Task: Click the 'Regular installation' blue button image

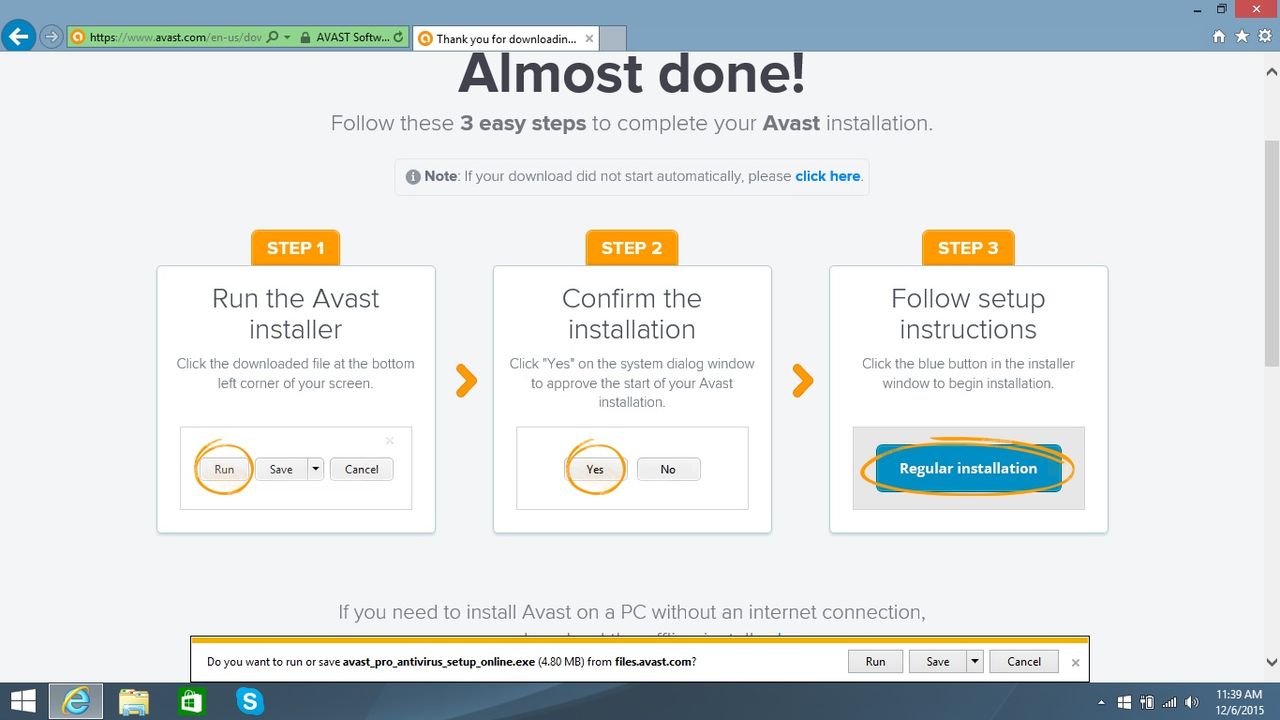Action: [x=968, y=468]
